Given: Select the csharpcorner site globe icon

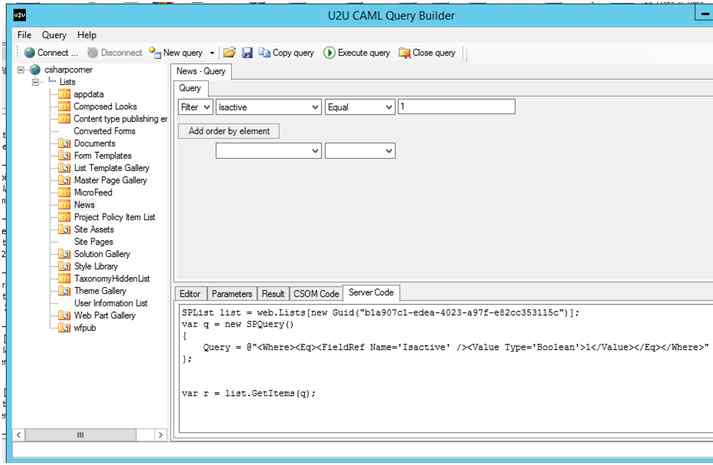Looking at the screenshot, I should (x=35, y=70).
